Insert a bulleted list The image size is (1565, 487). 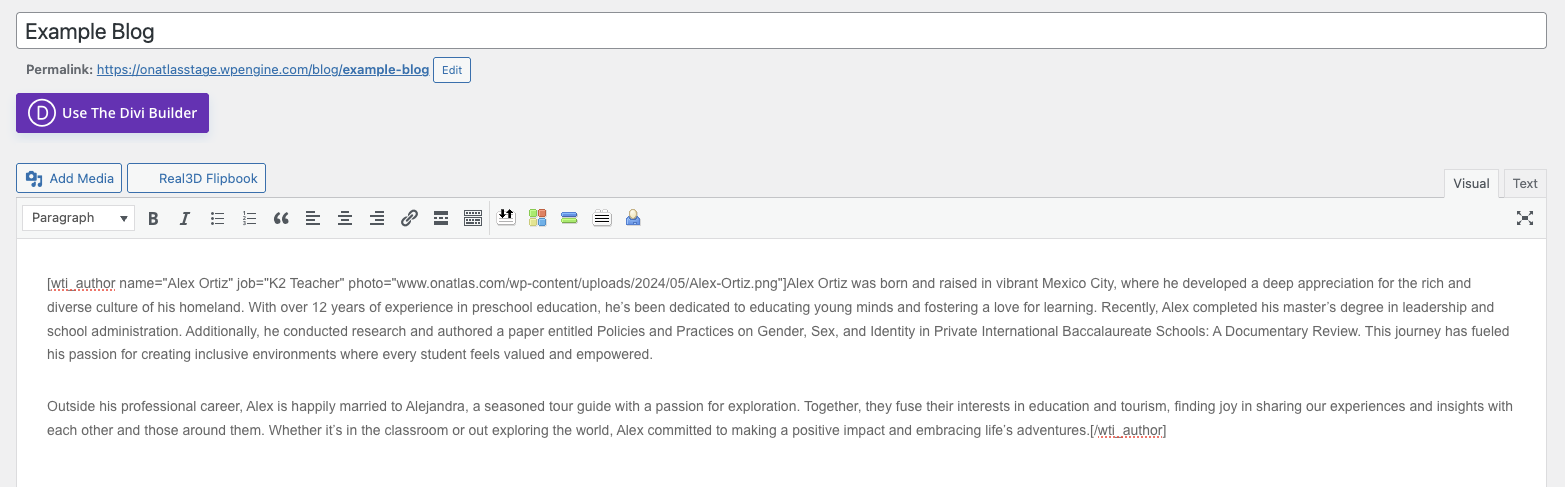pyautogui.click(x=217, y=218)
